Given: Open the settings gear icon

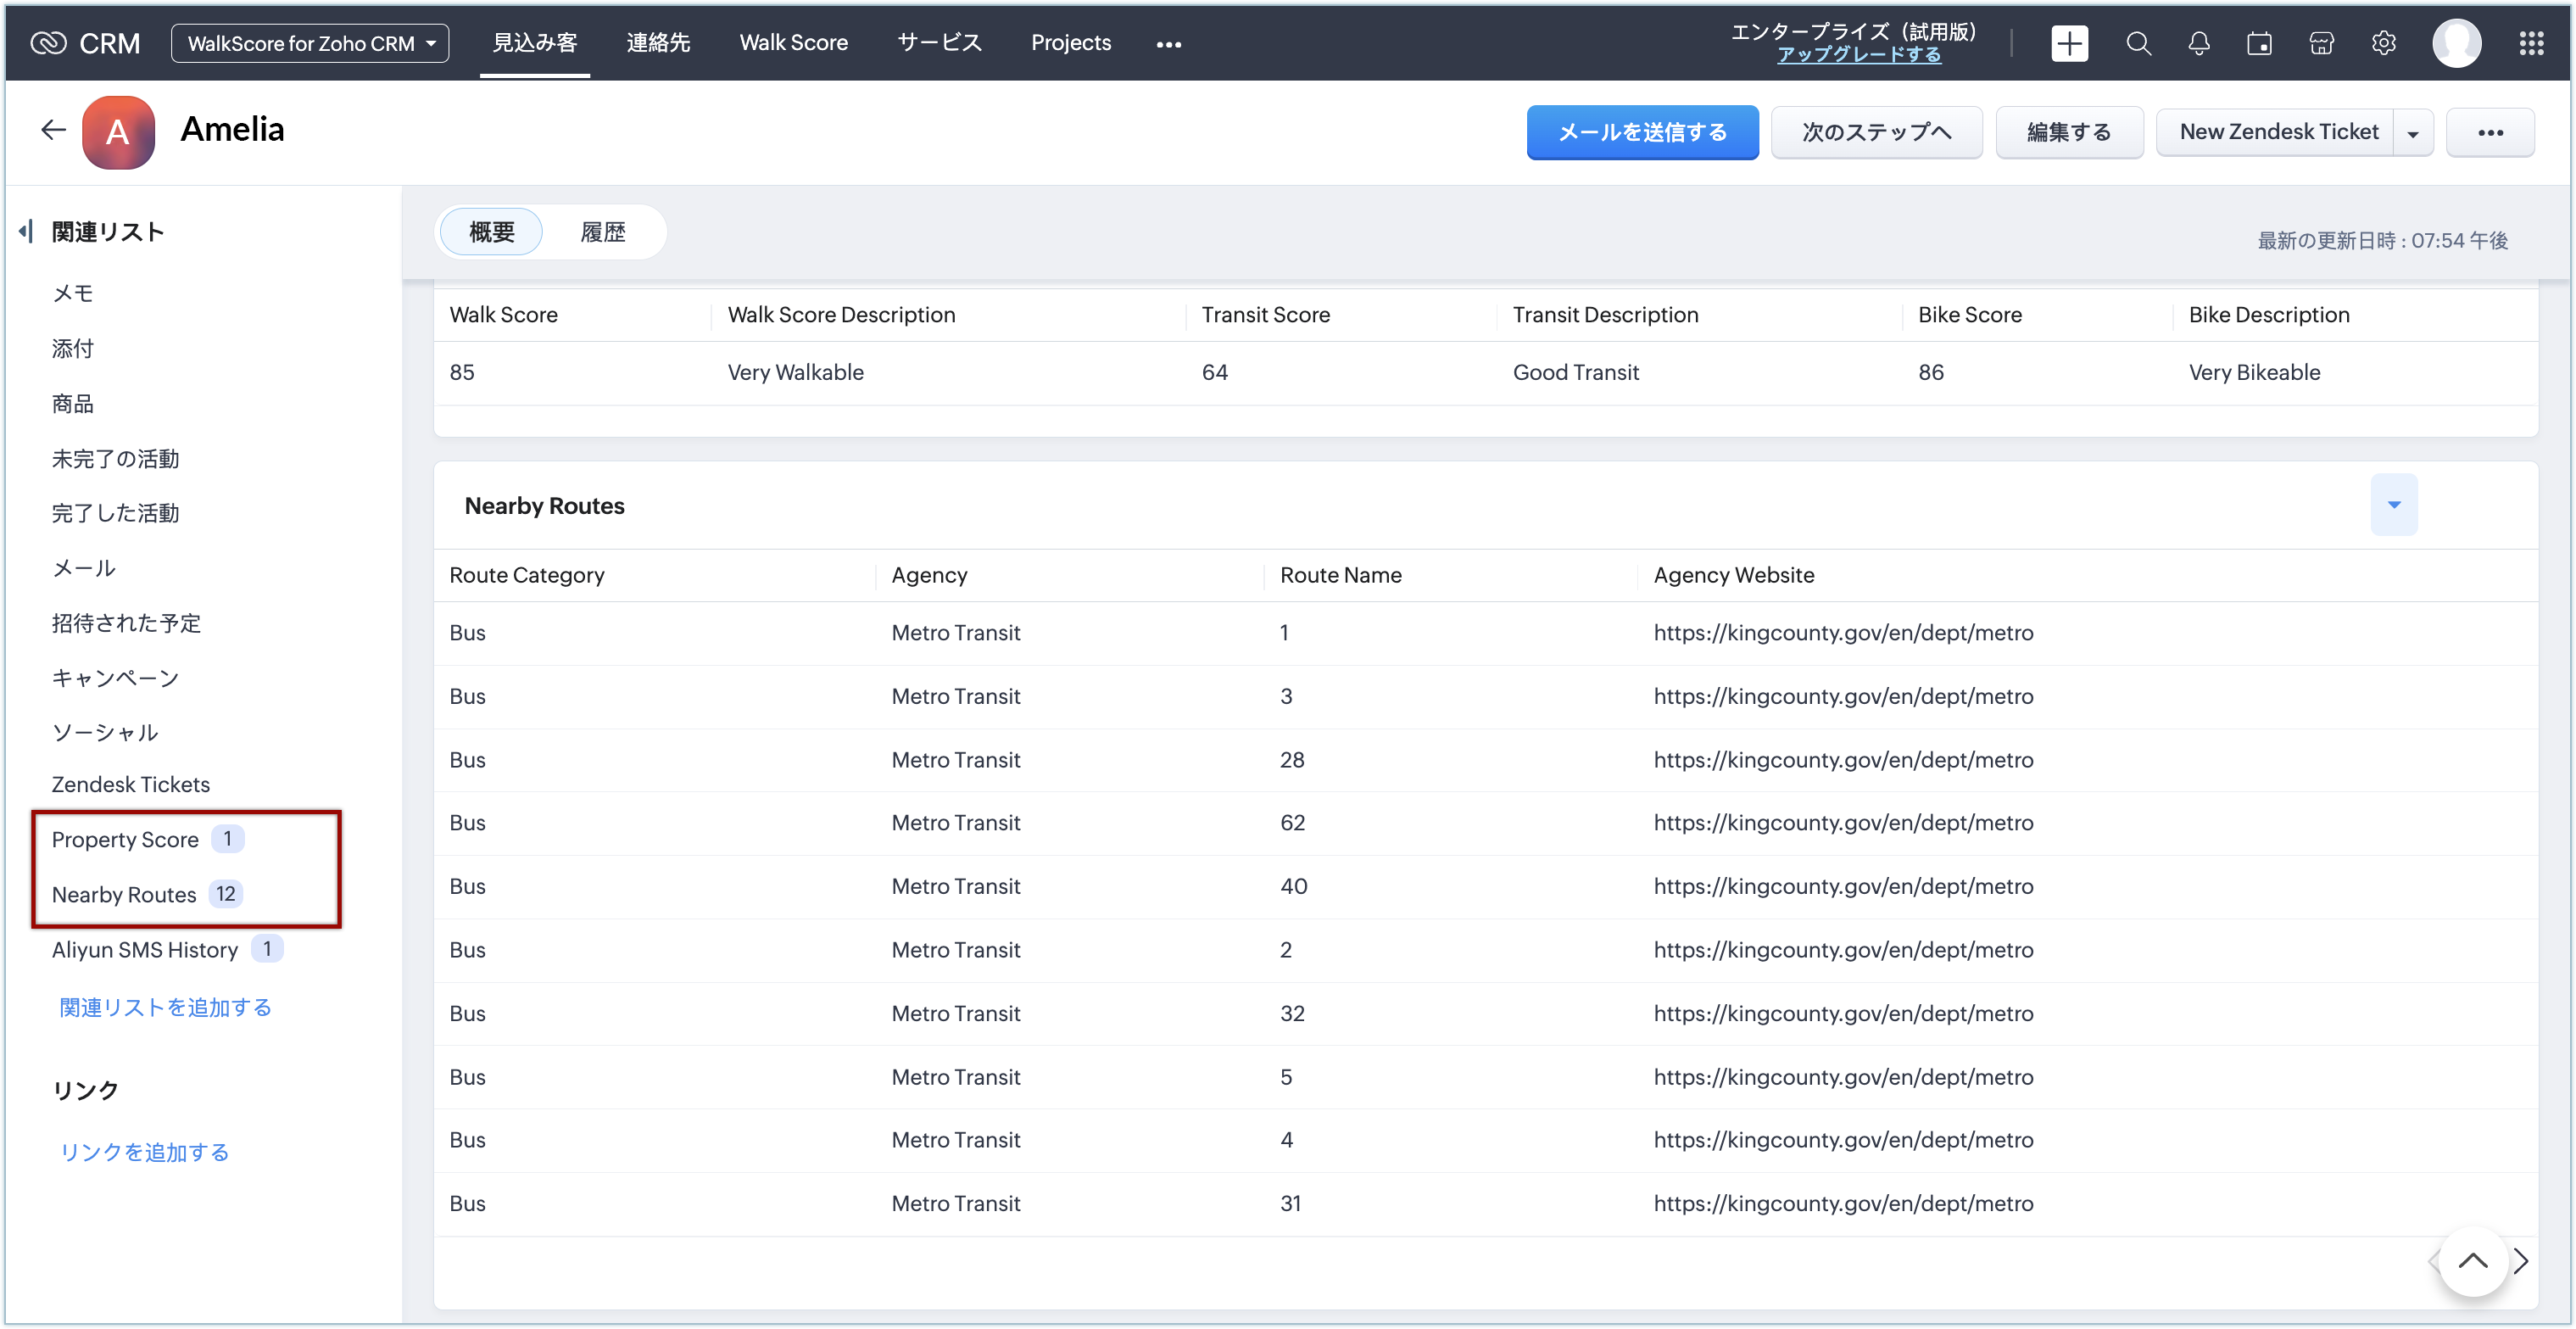Looking at the screenshot, I should (2383, 43).
